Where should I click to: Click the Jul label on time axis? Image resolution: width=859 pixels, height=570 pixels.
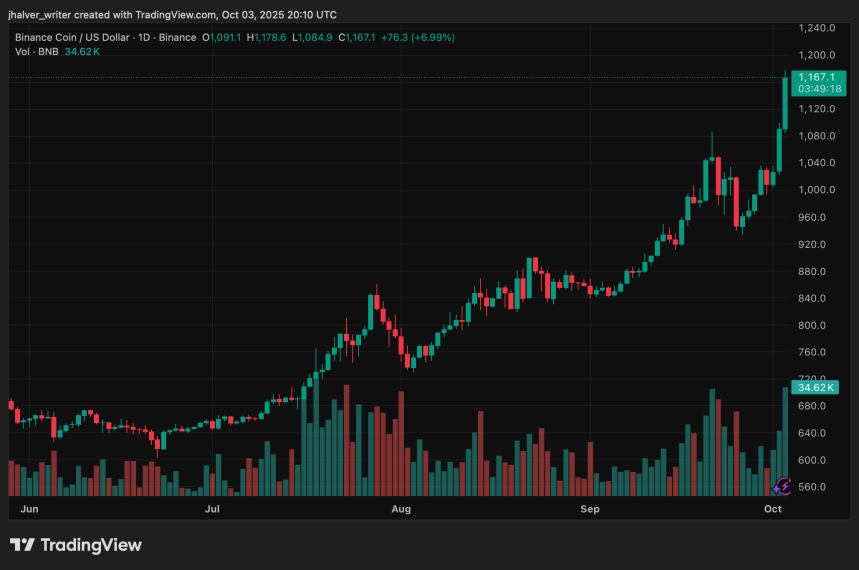click(x=212, y=509)
